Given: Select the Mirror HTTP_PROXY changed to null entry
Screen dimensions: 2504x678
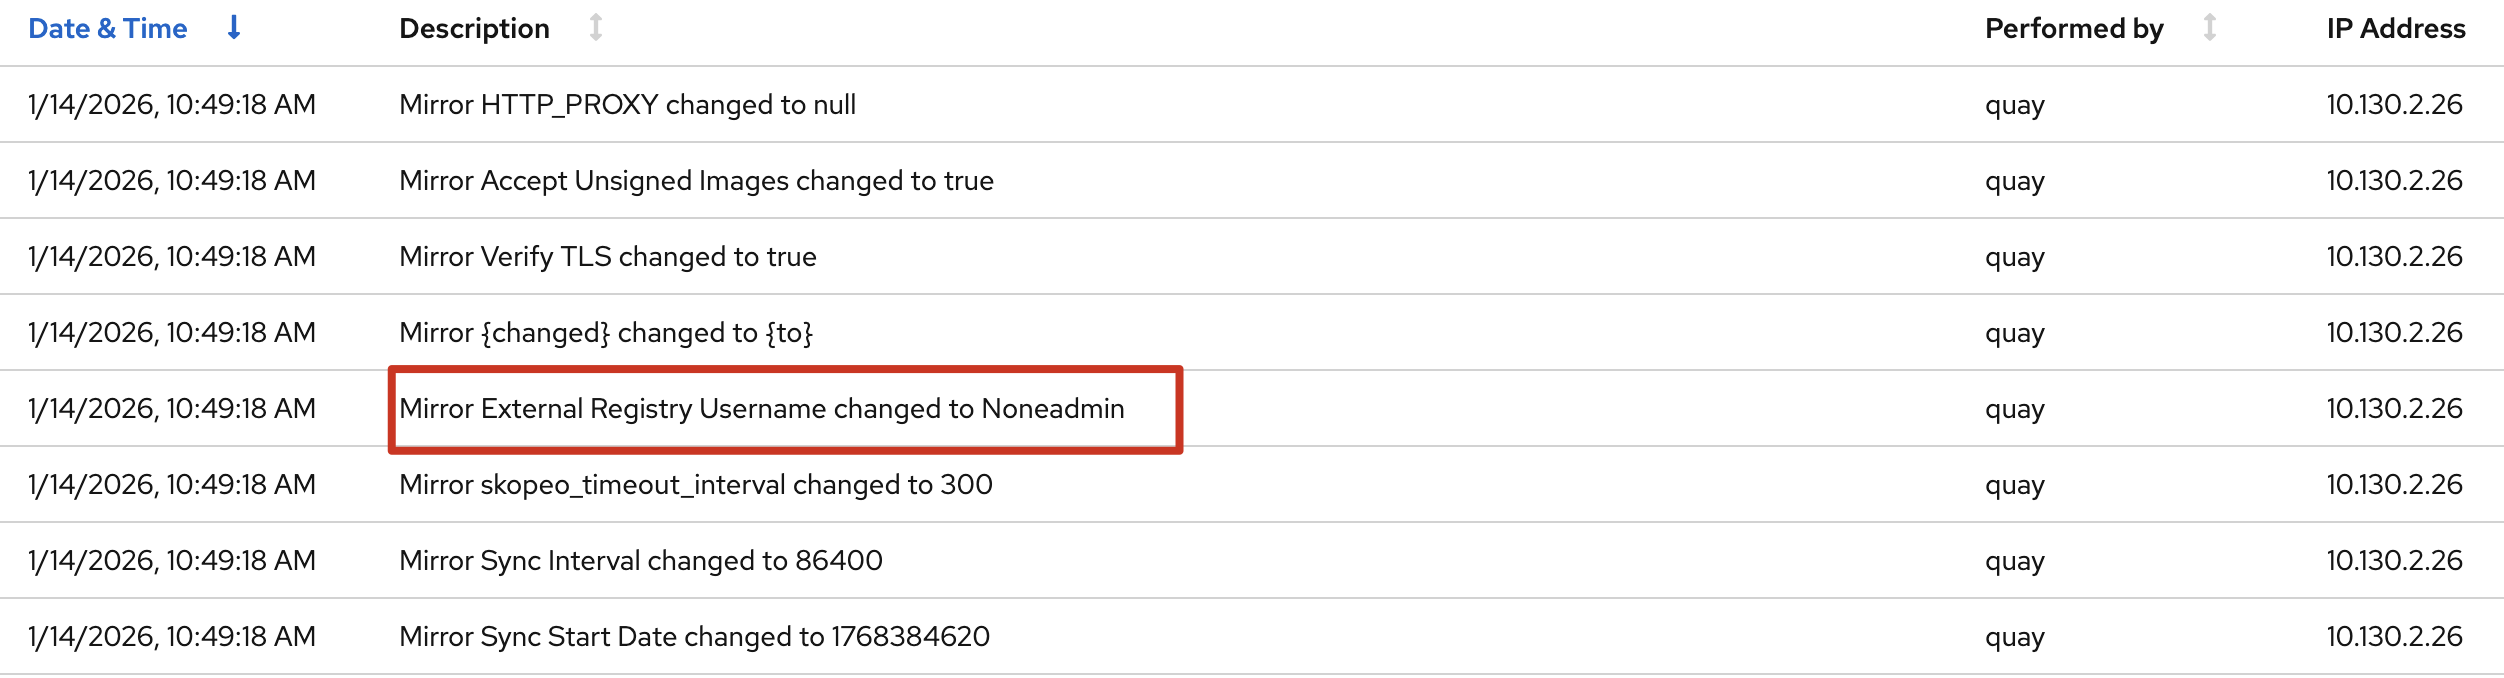Looking at the screenshot, I should coord(627,105).
